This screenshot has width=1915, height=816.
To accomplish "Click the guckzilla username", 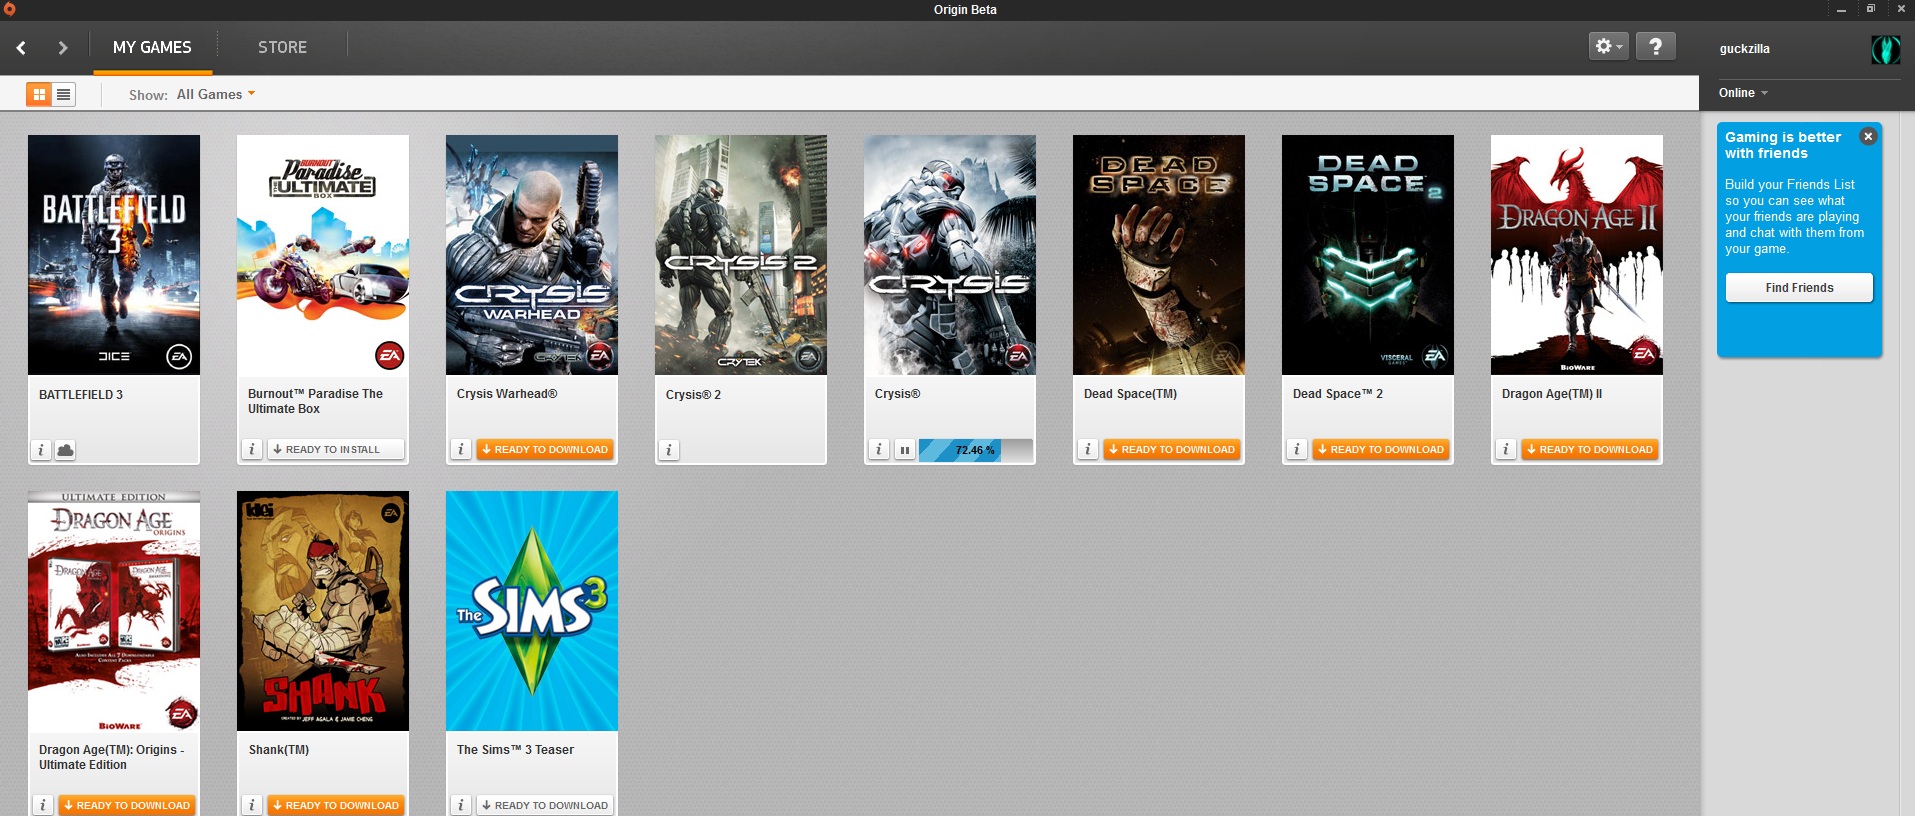I will point(1745,49).
